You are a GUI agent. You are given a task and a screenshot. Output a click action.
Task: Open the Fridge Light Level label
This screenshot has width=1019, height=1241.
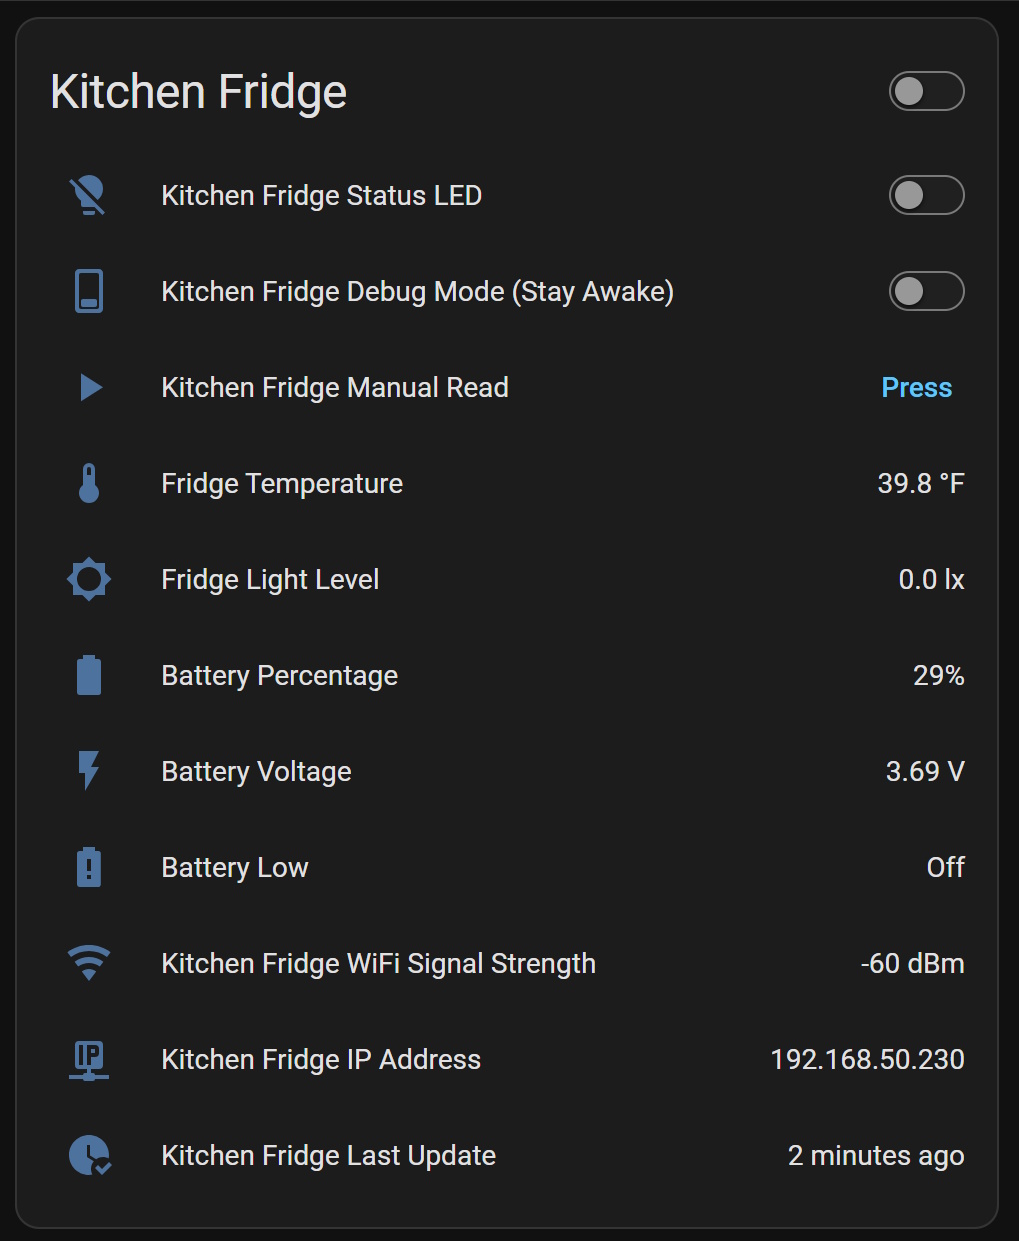(270, 579)
